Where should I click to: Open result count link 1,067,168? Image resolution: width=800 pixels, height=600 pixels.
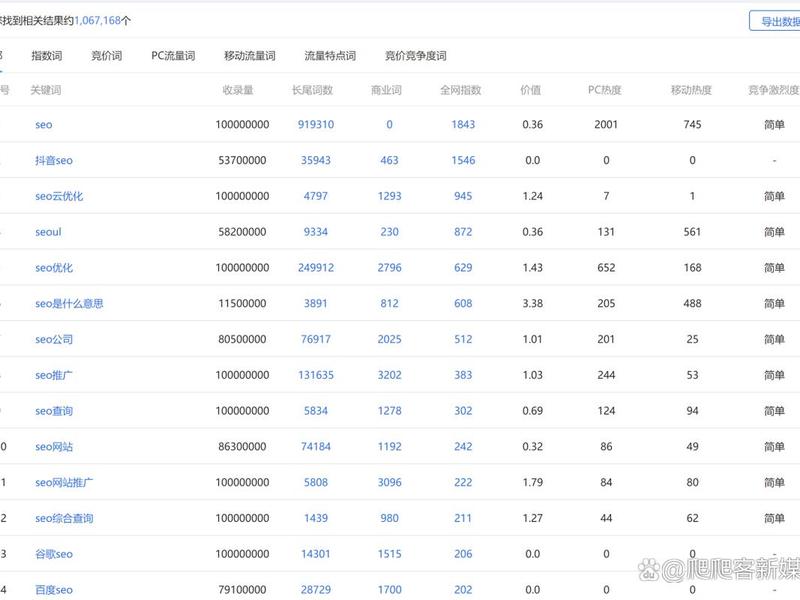tap(97, 20)
